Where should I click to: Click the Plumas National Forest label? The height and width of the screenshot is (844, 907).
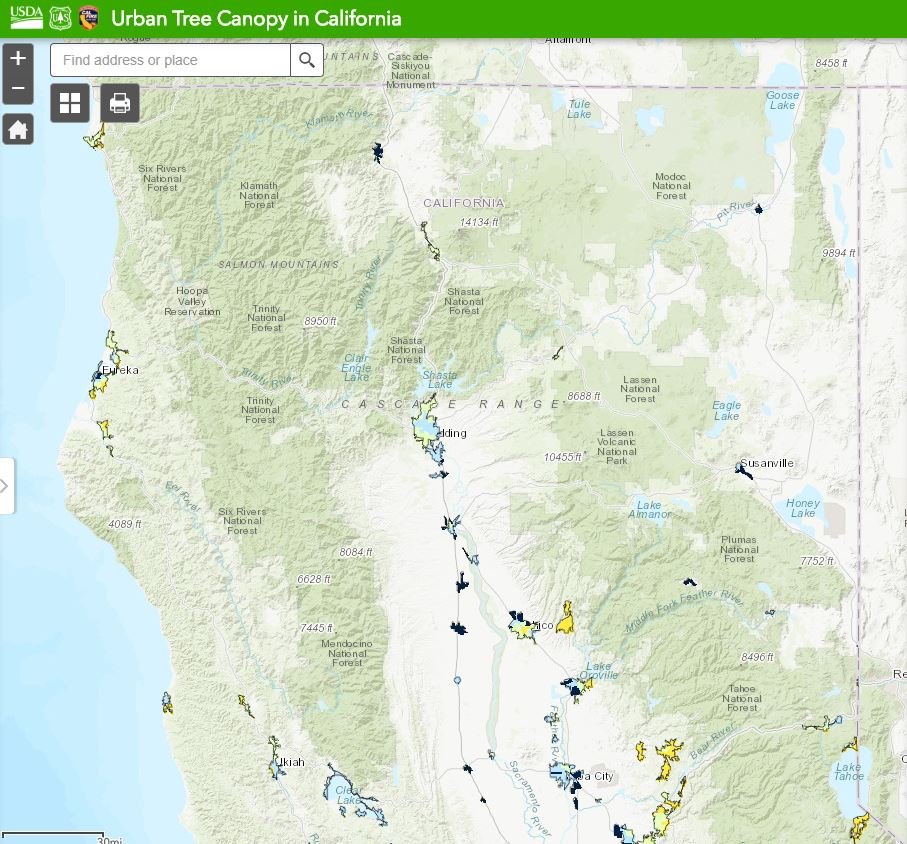click(739, 549)
